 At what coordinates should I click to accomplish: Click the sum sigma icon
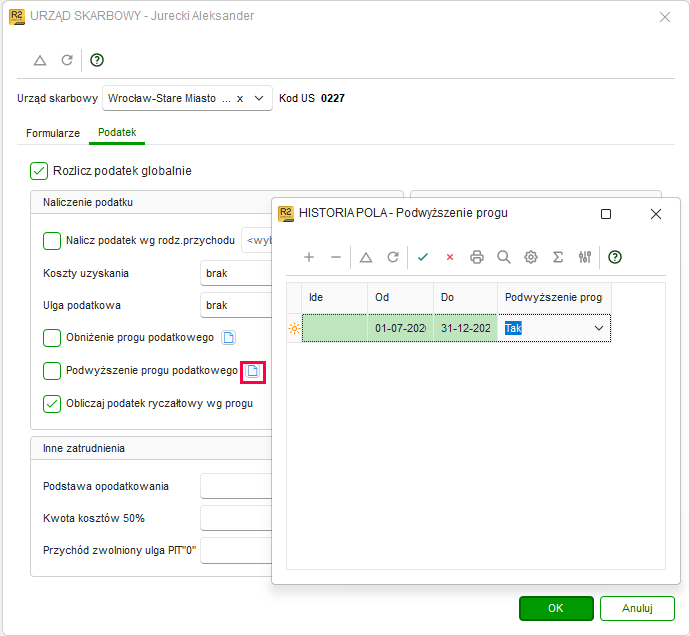[x=558, y=257]
